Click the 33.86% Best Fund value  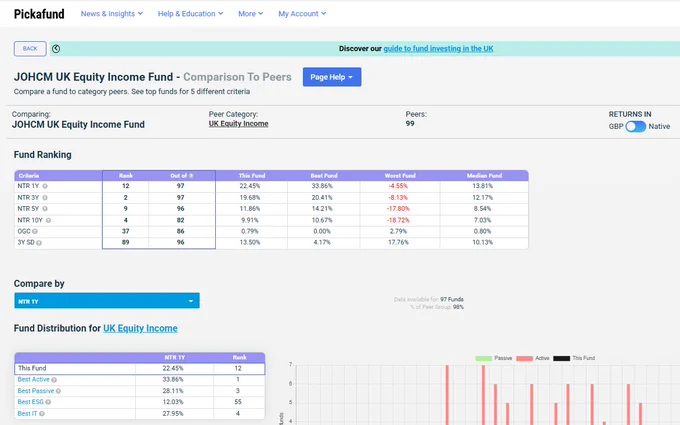click(322, 186)
